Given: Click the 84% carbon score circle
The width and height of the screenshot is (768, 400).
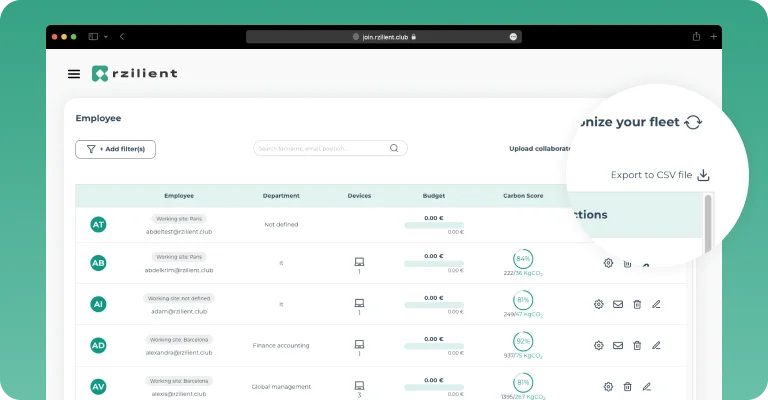Looking at the screenshot, I should pyautogui.click(x=523, y=259).
